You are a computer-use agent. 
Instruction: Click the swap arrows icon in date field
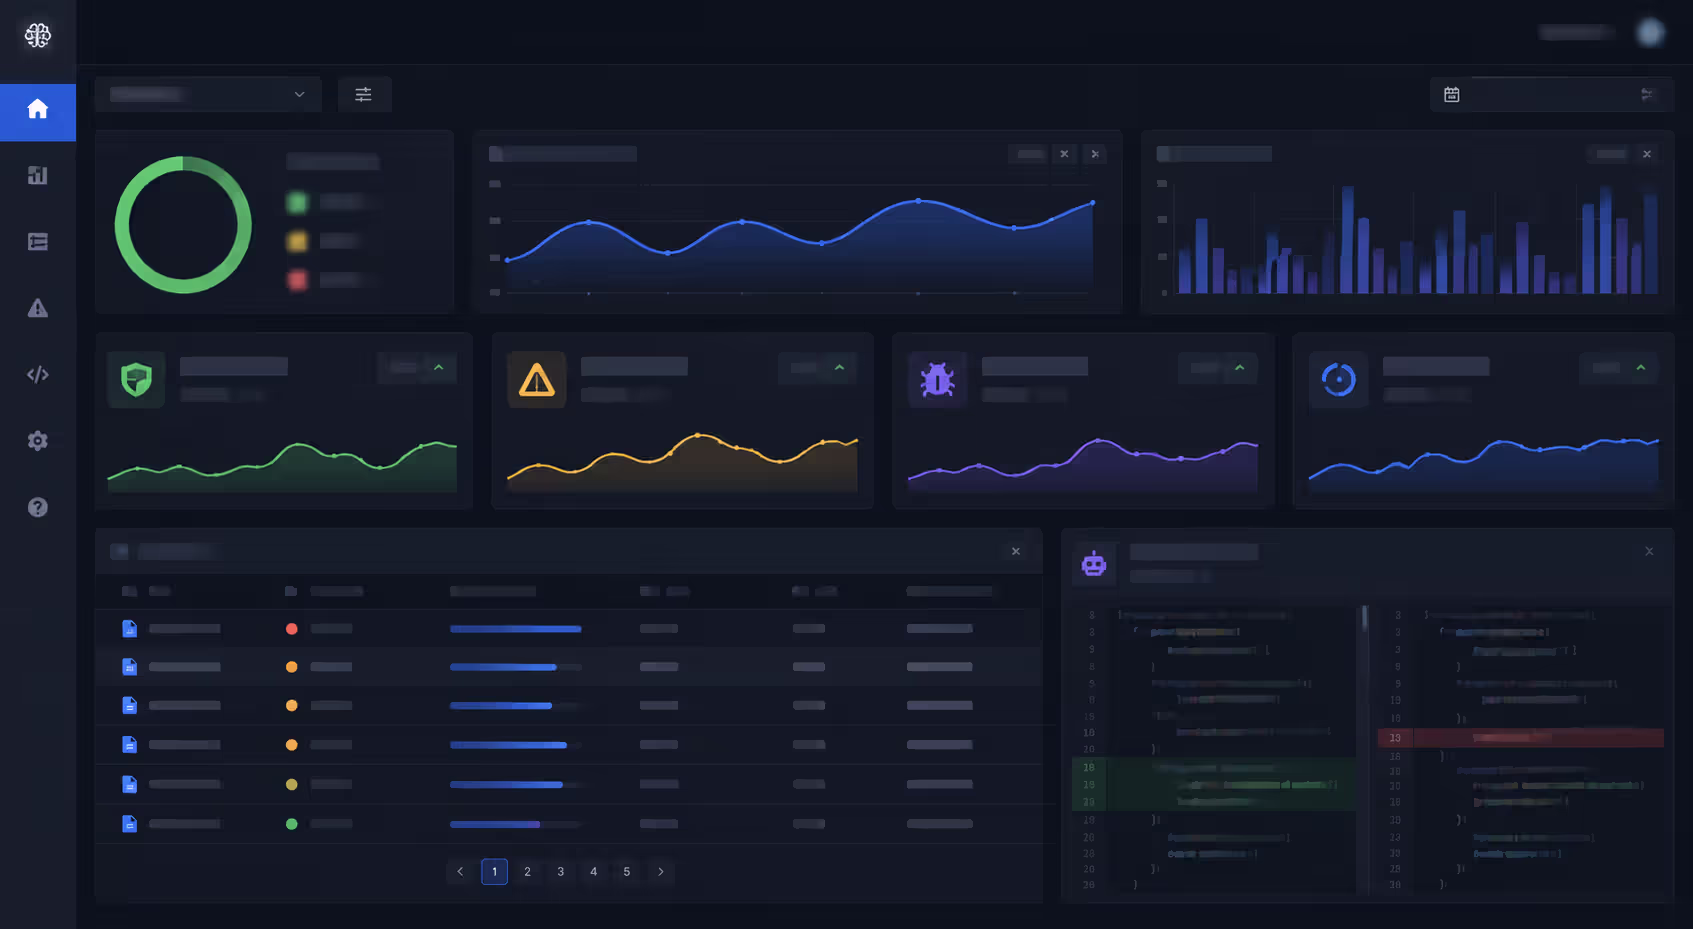click(1646, 94)
